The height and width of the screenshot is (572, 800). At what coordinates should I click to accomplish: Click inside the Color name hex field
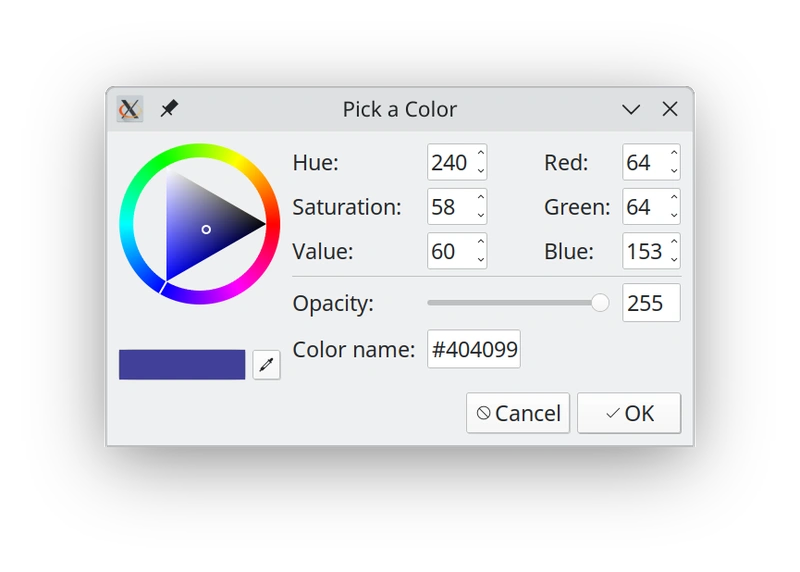point(473,350)
